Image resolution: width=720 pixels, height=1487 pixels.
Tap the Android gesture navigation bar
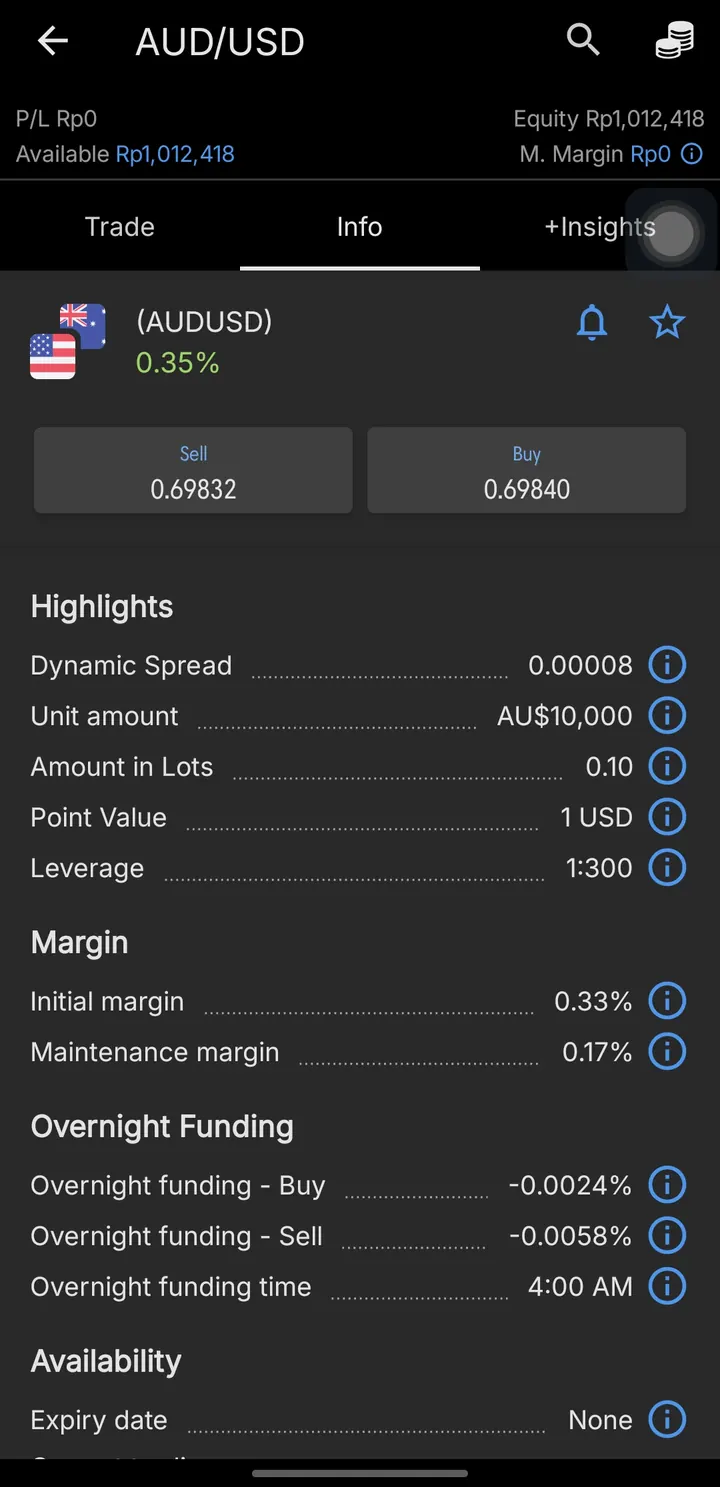[360, 1473]
